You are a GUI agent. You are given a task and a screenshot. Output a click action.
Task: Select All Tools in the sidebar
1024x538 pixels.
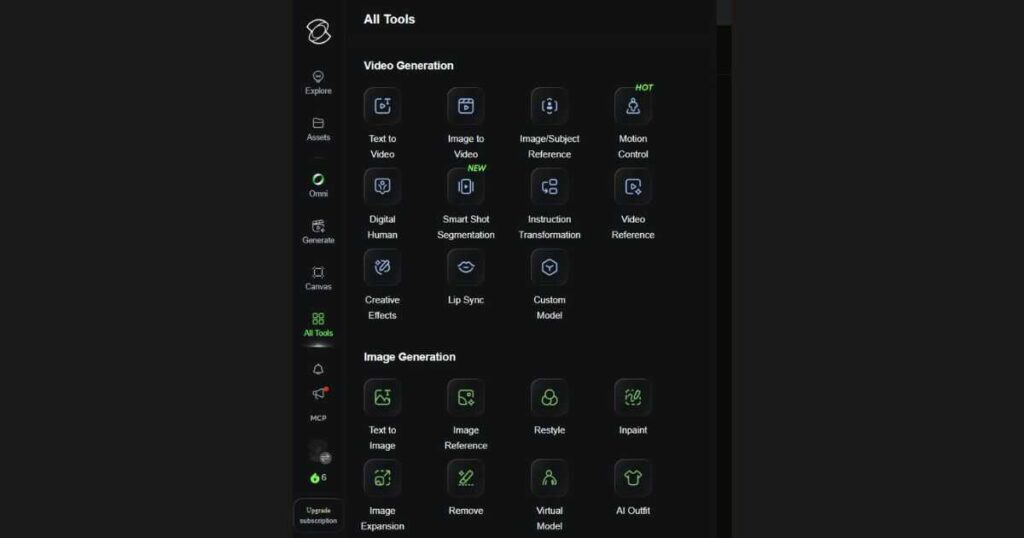[318, 324]
